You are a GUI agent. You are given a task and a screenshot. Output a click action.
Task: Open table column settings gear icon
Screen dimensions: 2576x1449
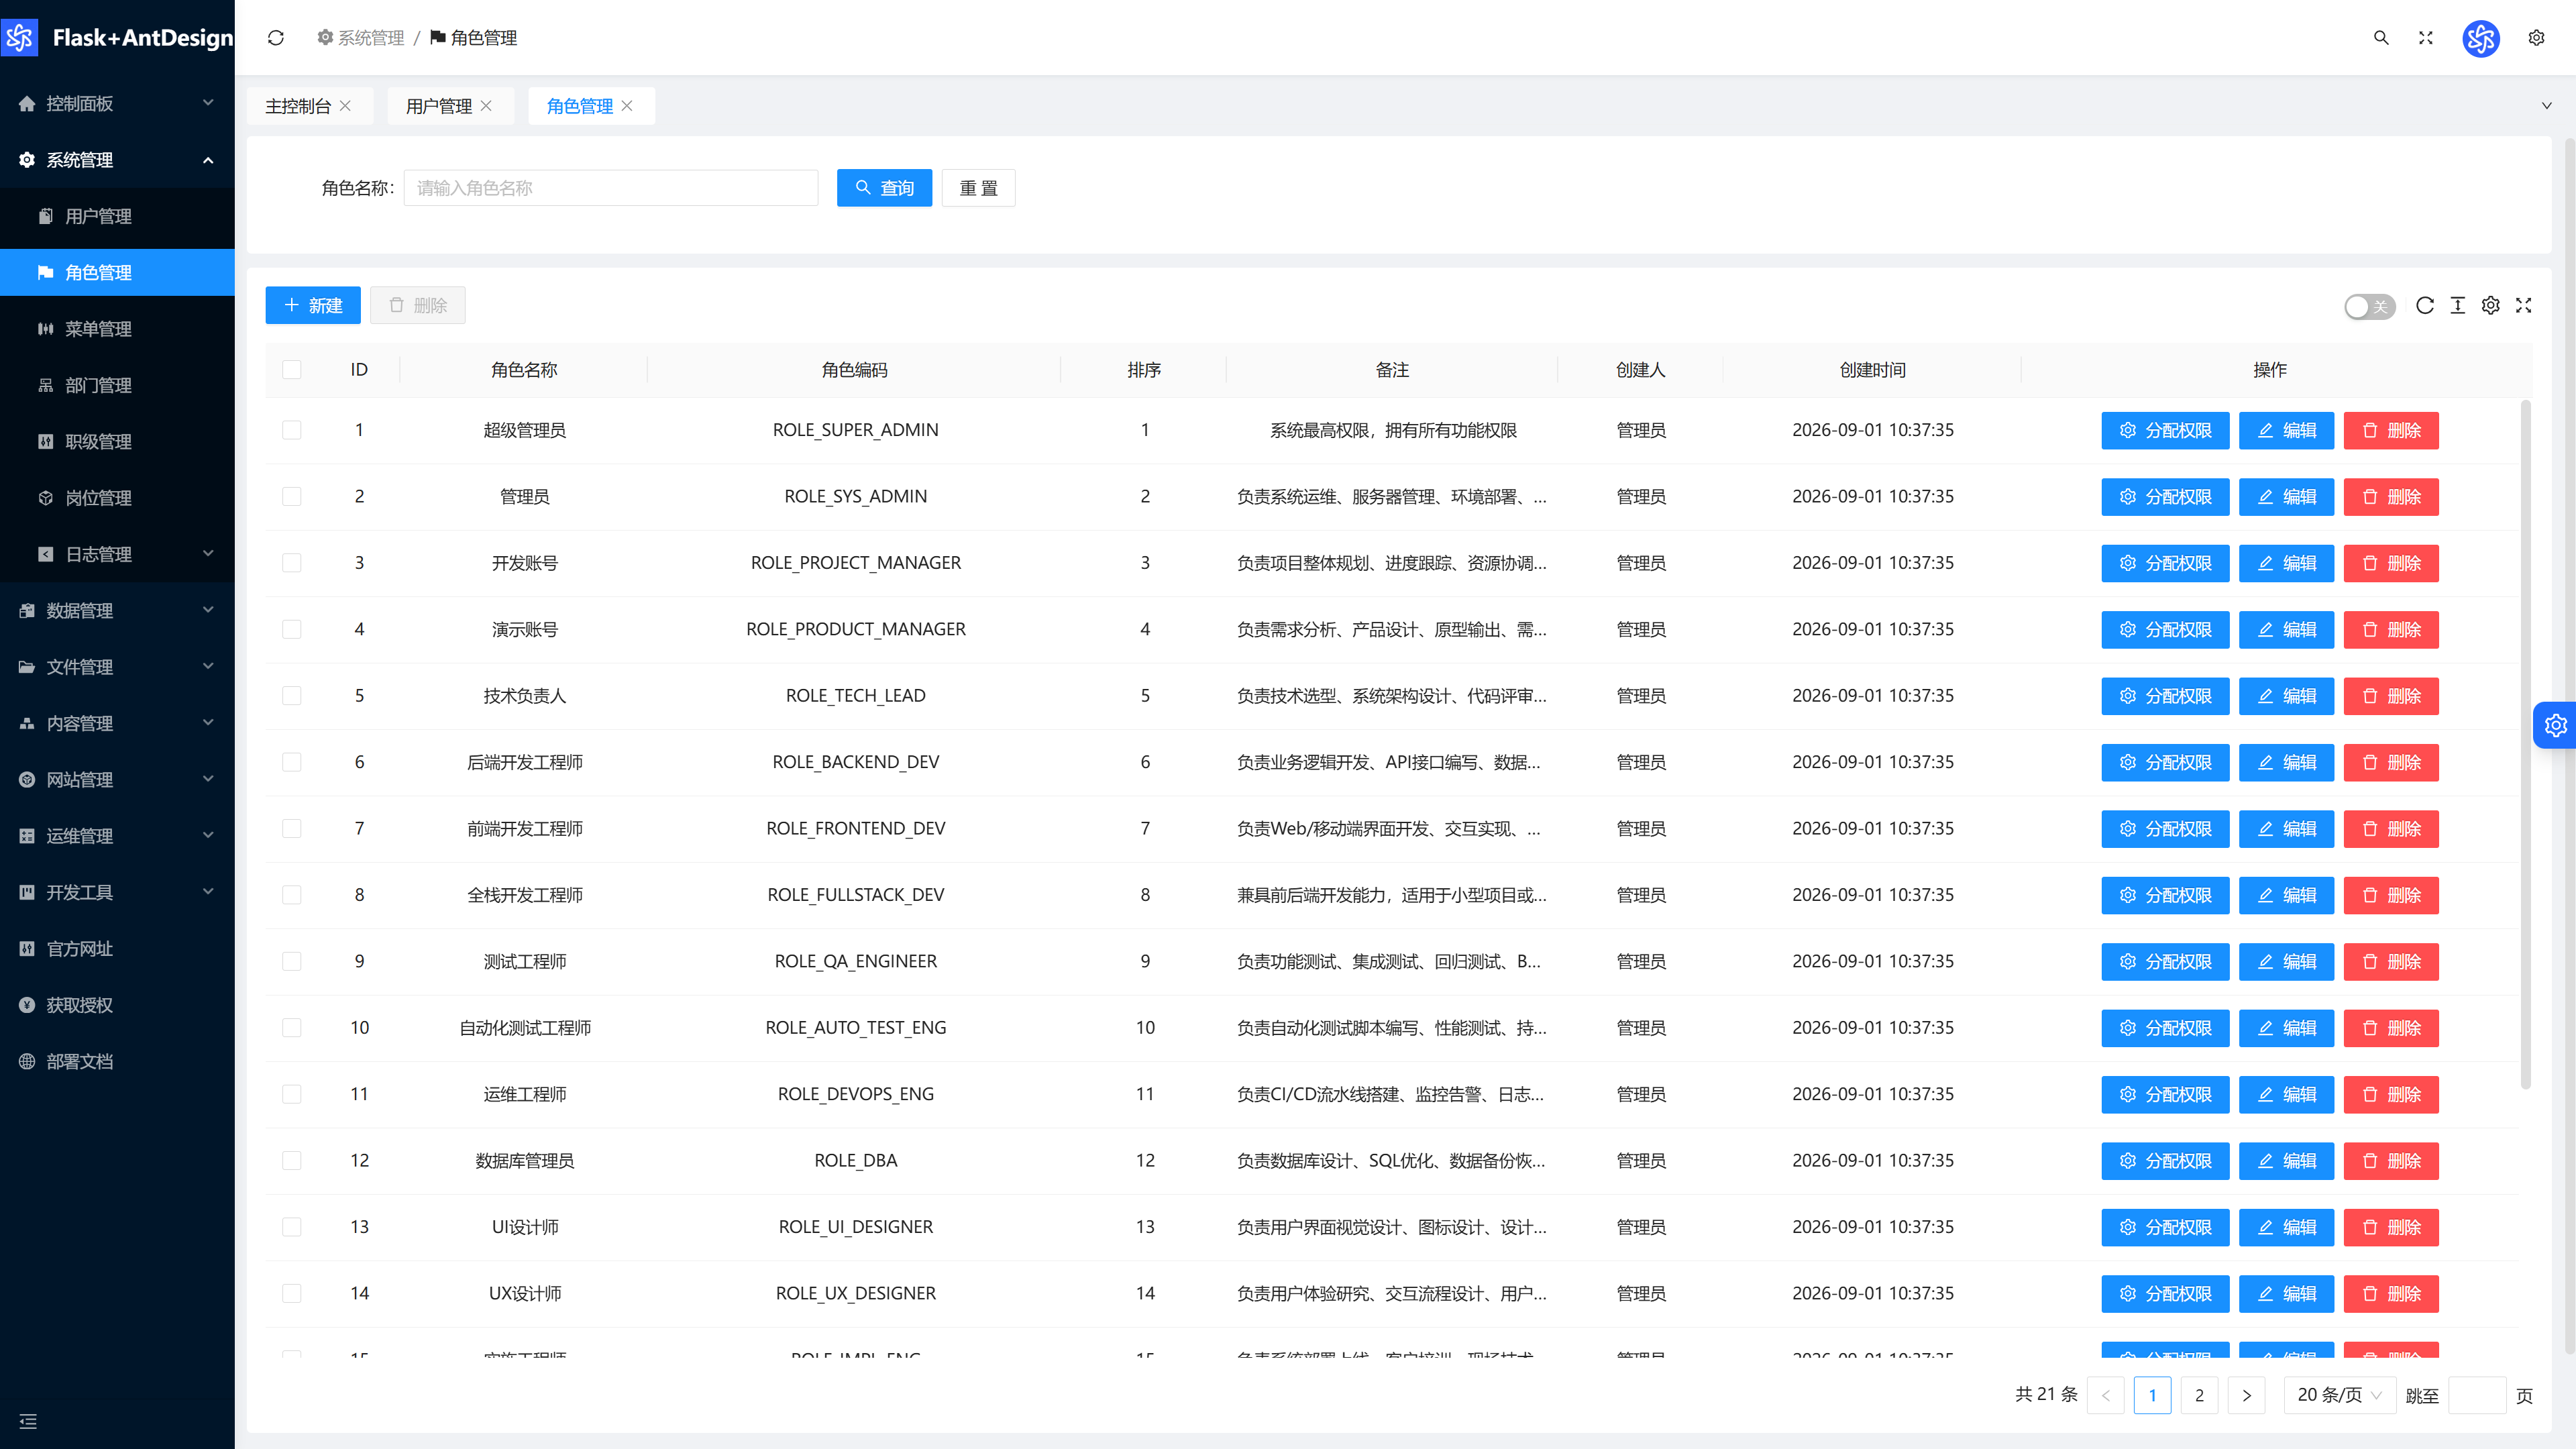click(2490, 306)
